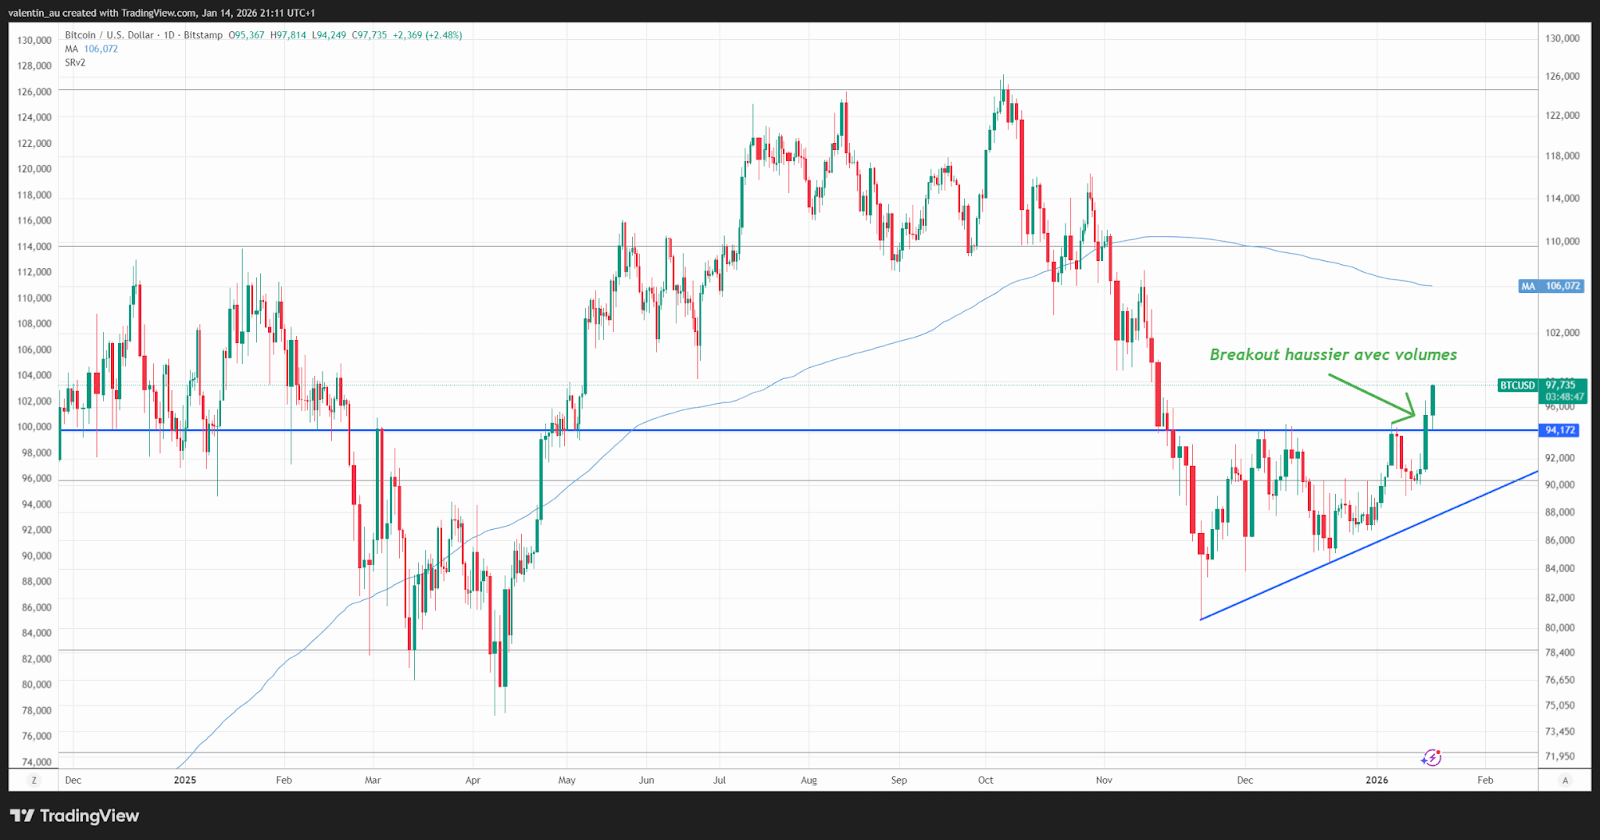Click the 100,000 label on left price scale
Viewport: 1600px width, 840px height.
[35, 427]
